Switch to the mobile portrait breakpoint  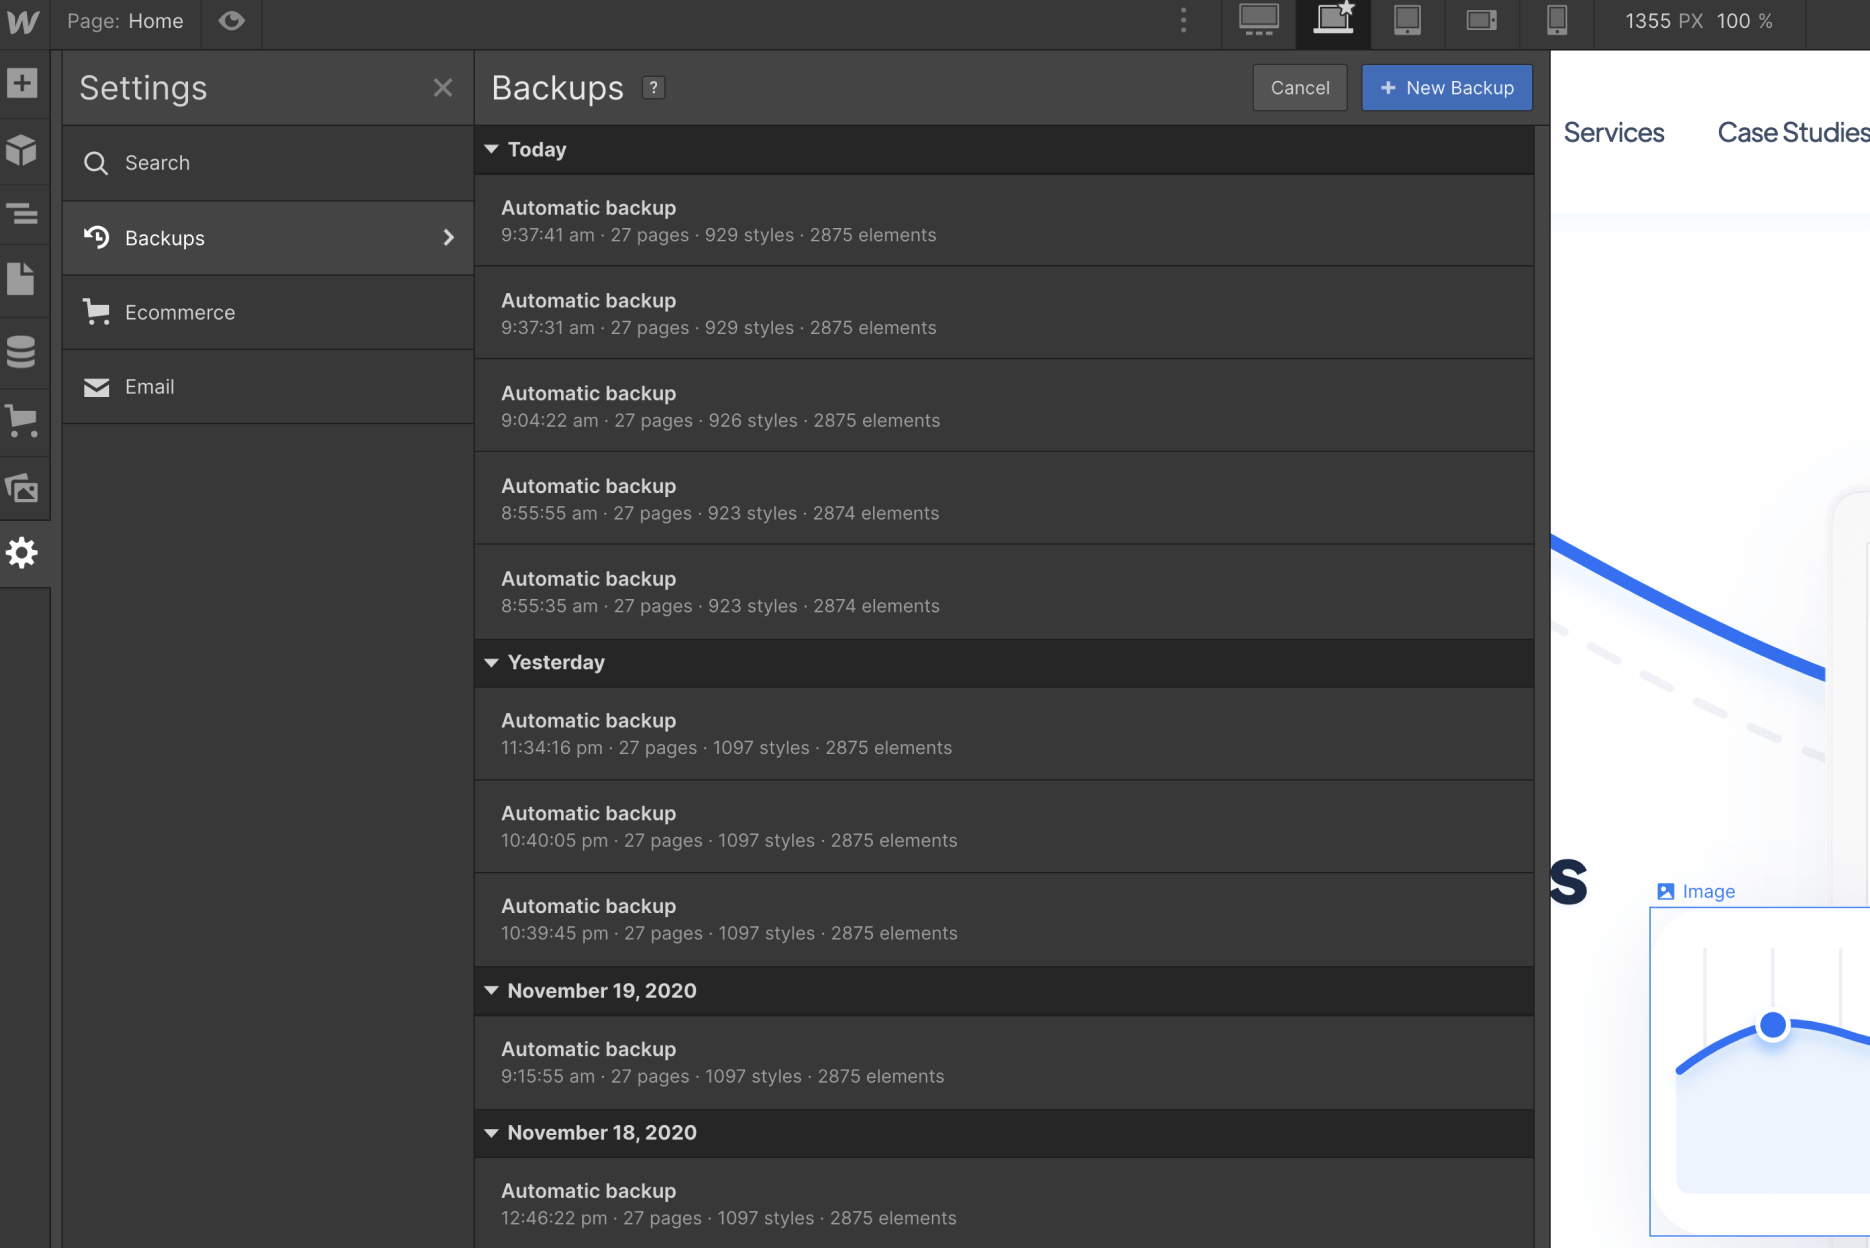click(x=1556, y=21)
